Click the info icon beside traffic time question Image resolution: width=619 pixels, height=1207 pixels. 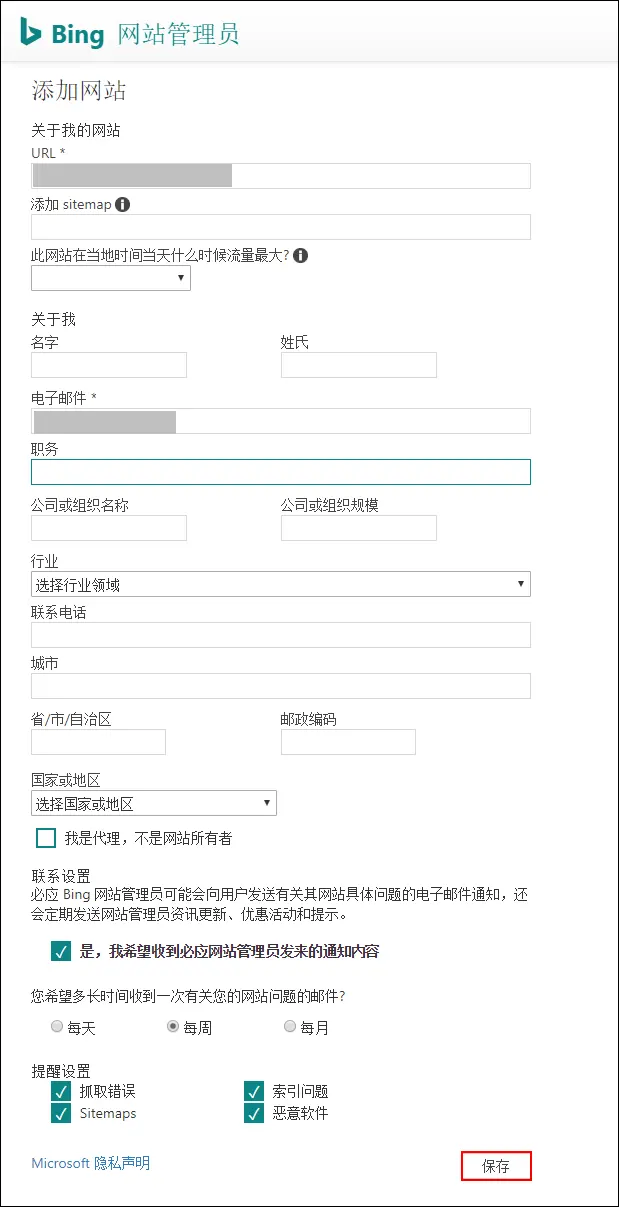click(x=300, y=255)
